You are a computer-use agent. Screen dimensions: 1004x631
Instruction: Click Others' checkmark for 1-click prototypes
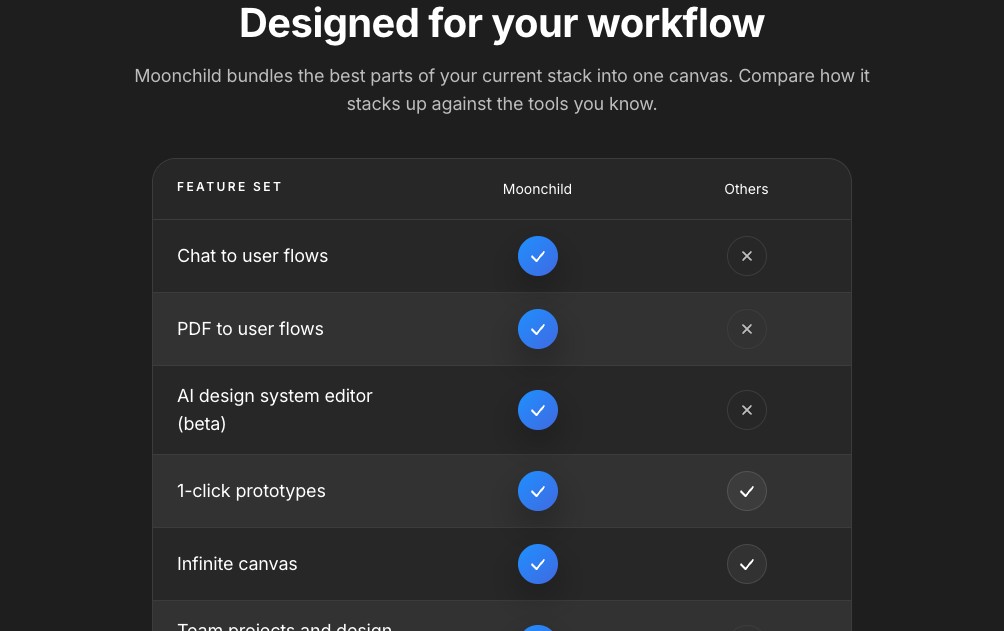(x=747, y=491)
